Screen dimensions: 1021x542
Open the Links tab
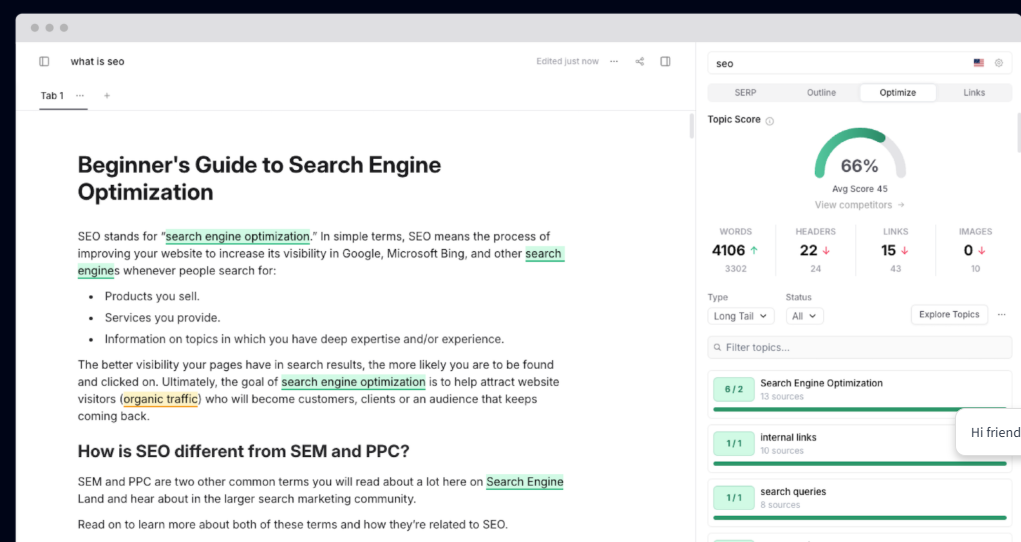974,93
